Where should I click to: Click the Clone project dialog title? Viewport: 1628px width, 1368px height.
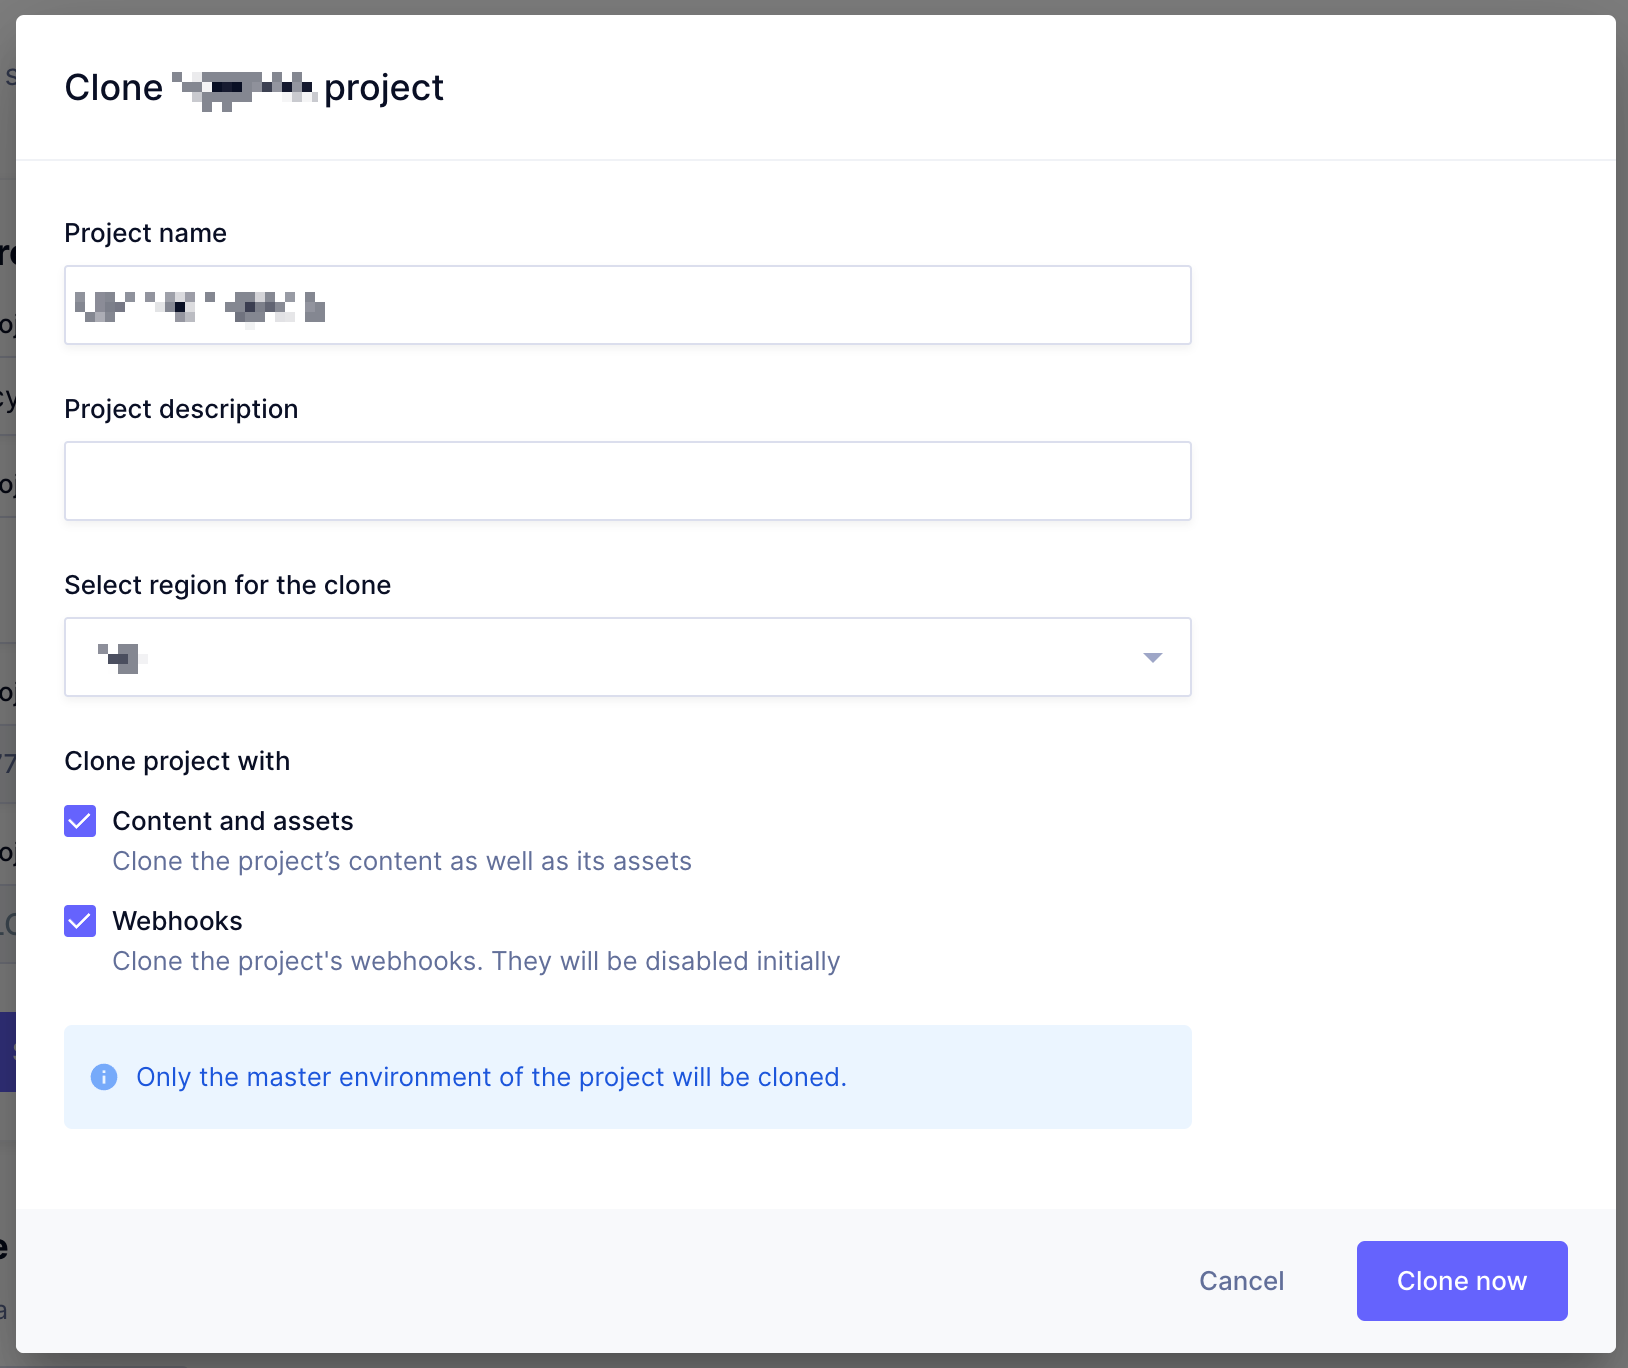tap(254, 88)
